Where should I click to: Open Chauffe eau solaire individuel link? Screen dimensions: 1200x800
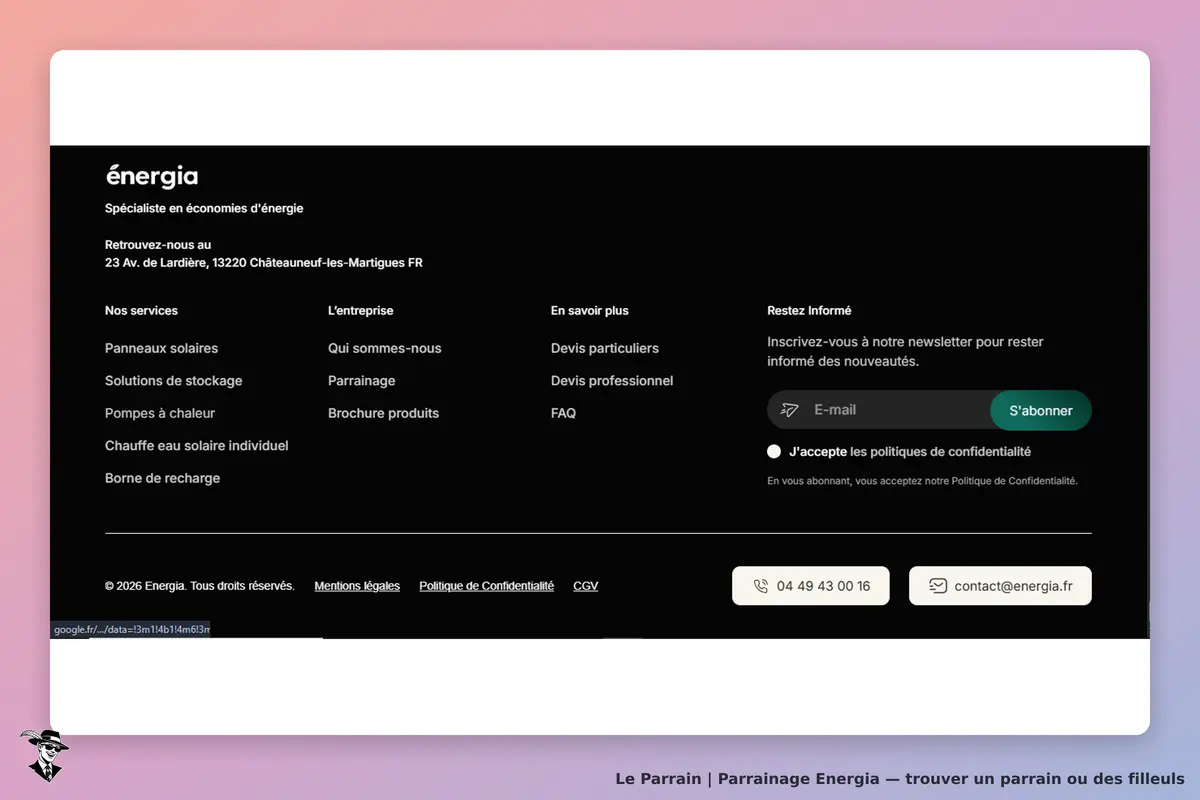click(196, 446)
